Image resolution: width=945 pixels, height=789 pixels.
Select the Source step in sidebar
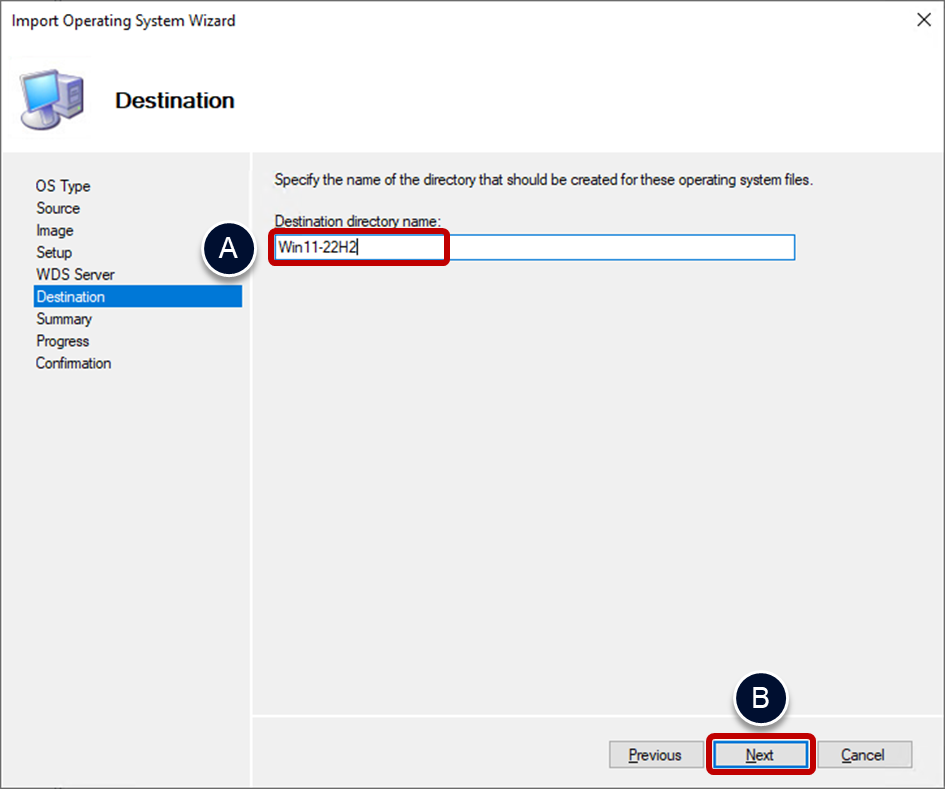(x=58, y=208)
